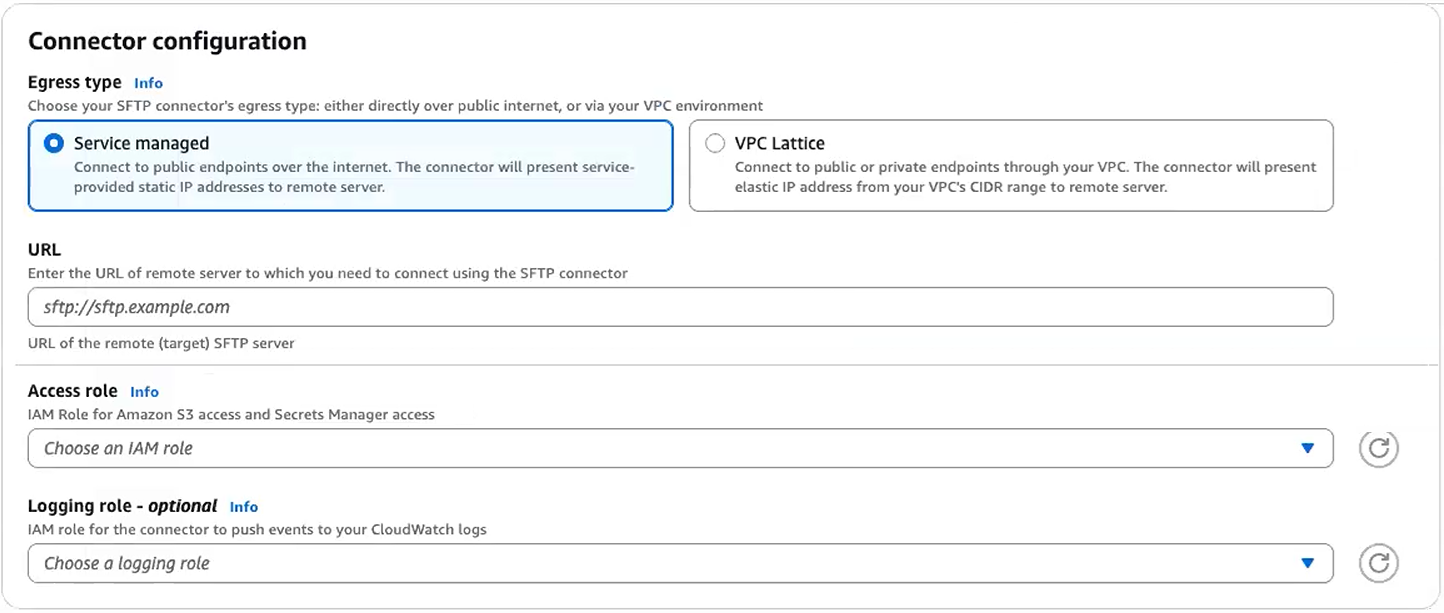Click the blue arrow in Logging role dropdown
This screenshot has height=613, width=1444.
point(1306,564)
